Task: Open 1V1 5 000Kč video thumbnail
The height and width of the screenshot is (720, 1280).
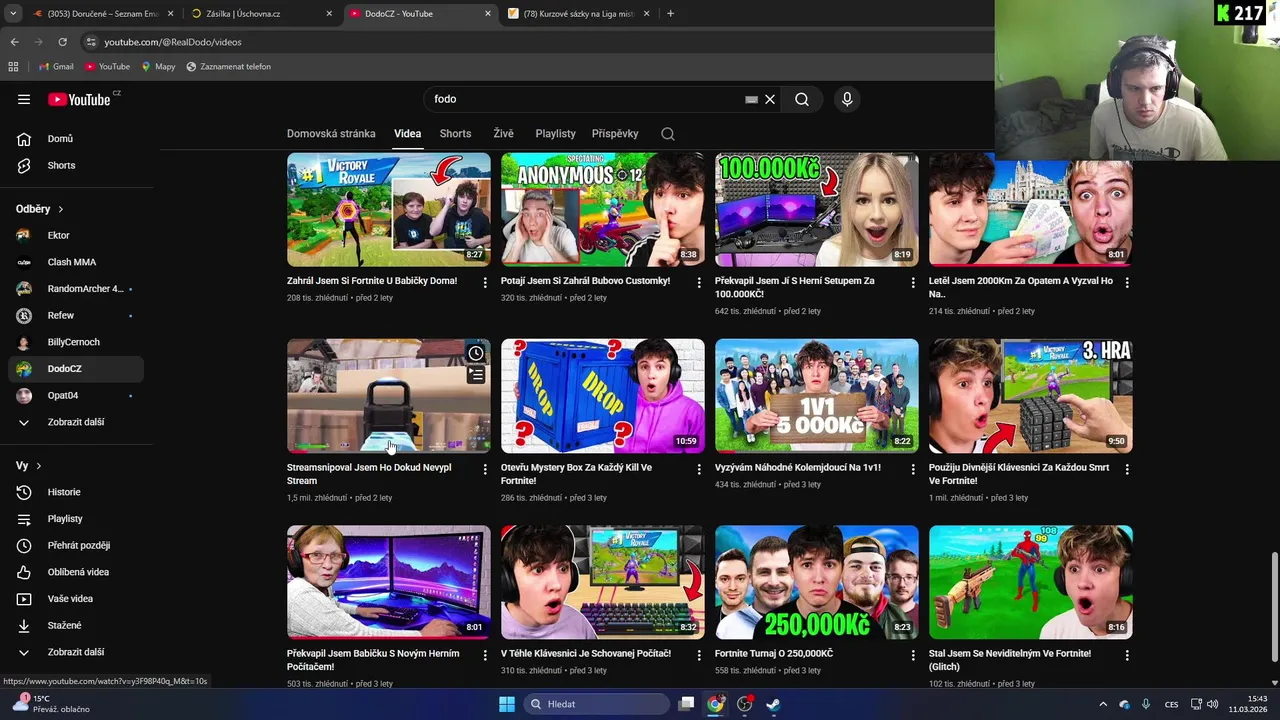Action: click(817, 396)
